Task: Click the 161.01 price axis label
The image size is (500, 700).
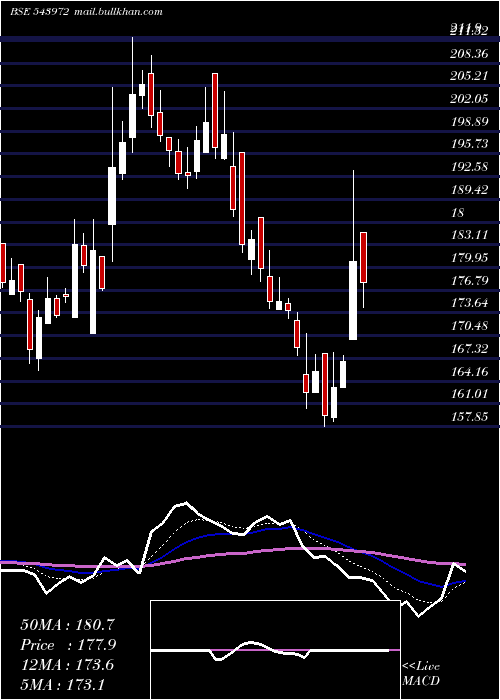Action: click(x=469, y=394)
